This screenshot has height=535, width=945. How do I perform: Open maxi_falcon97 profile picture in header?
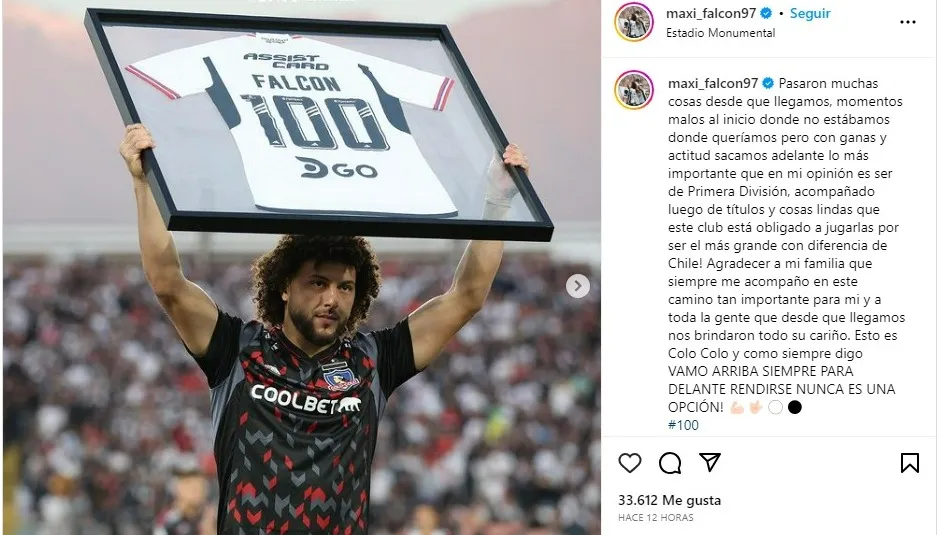(x=633, y=22)
